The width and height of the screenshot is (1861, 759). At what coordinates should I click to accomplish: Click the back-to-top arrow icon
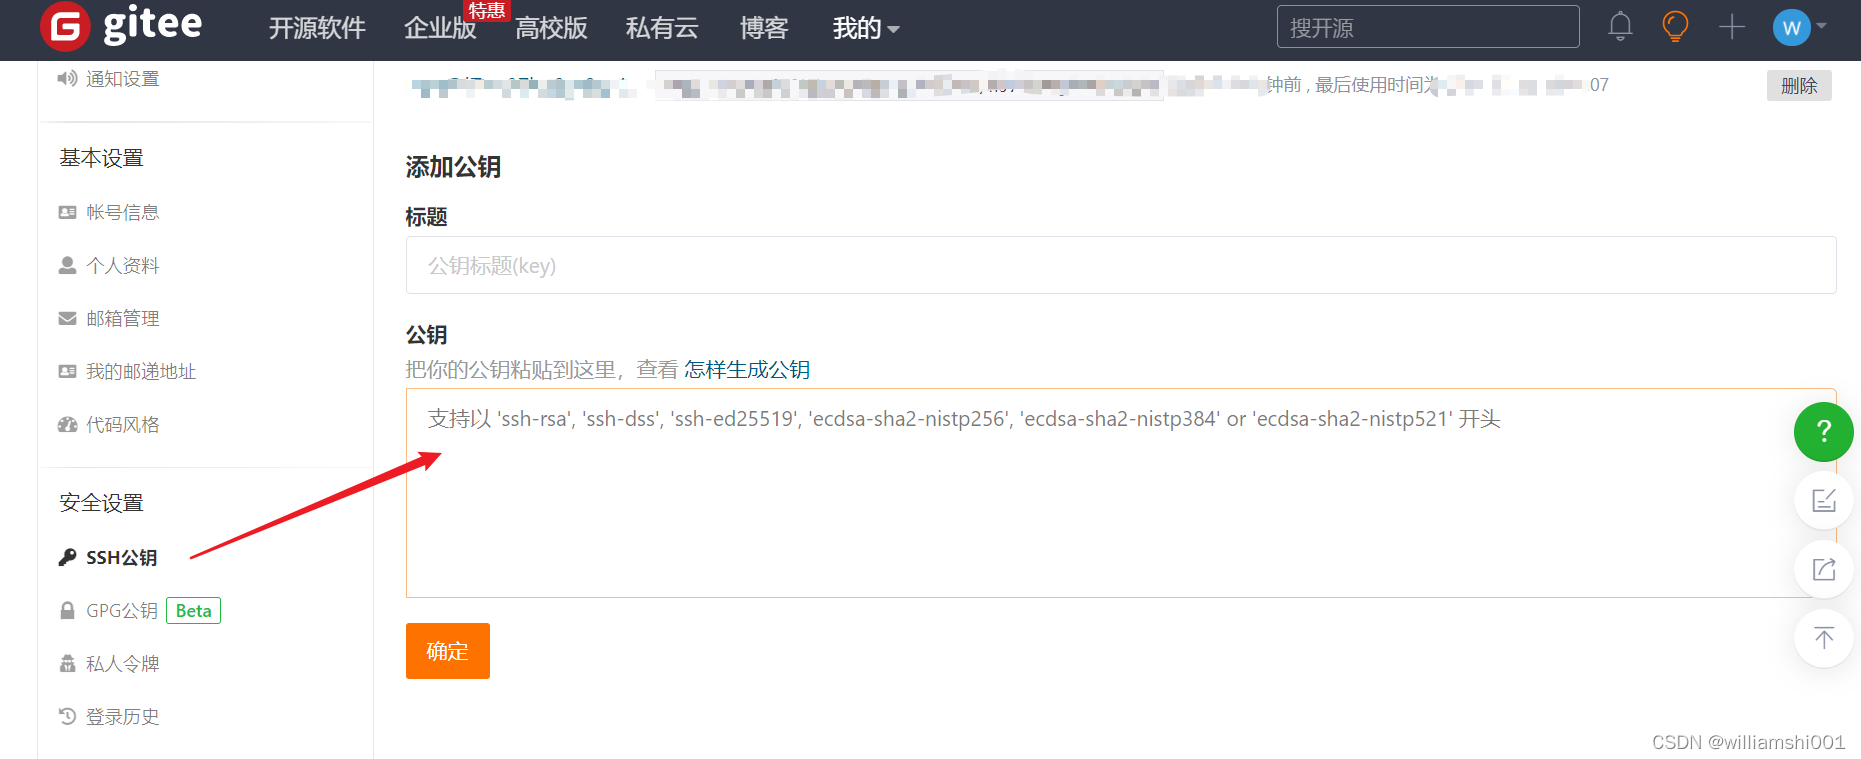tap(1823, 638)
